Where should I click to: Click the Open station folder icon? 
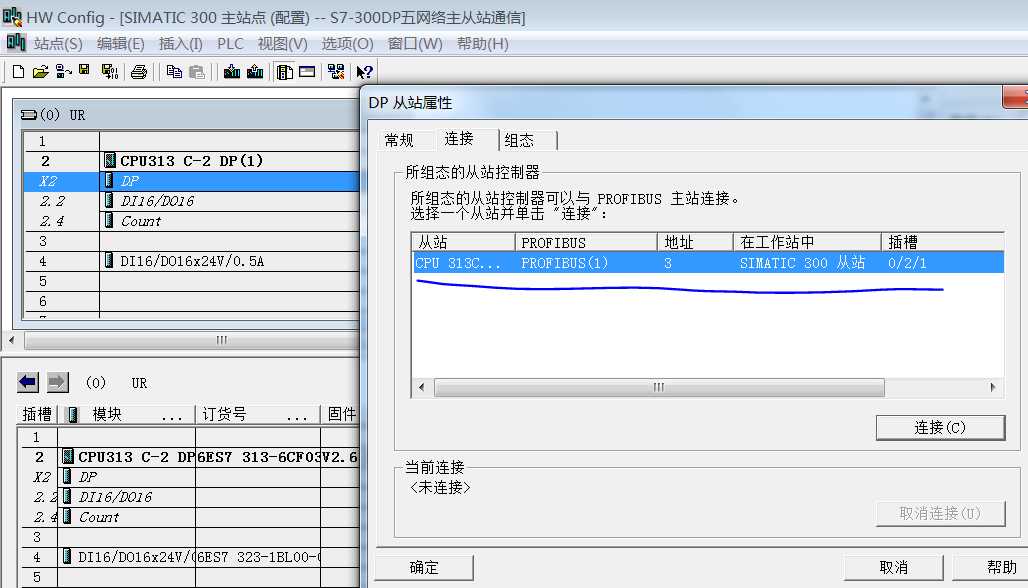tap(41, 71)
